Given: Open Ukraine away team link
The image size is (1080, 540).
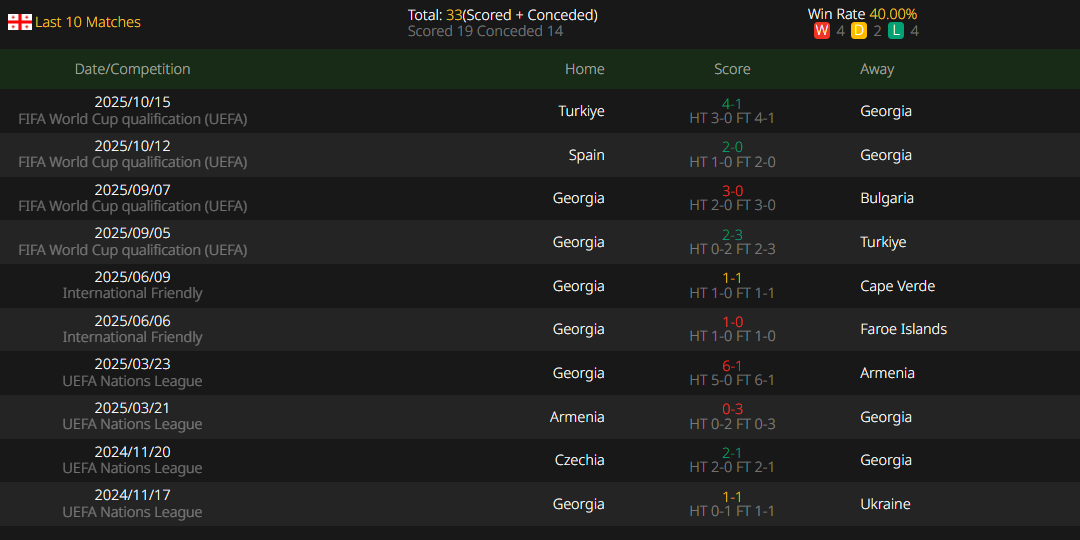Looking at the screenshot, I should tap(885, 504).
